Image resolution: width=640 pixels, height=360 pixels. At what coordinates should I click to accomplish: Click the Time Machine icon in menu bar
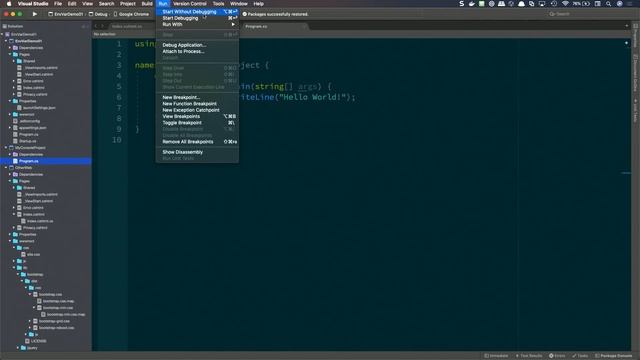click(x=554, y=4)
